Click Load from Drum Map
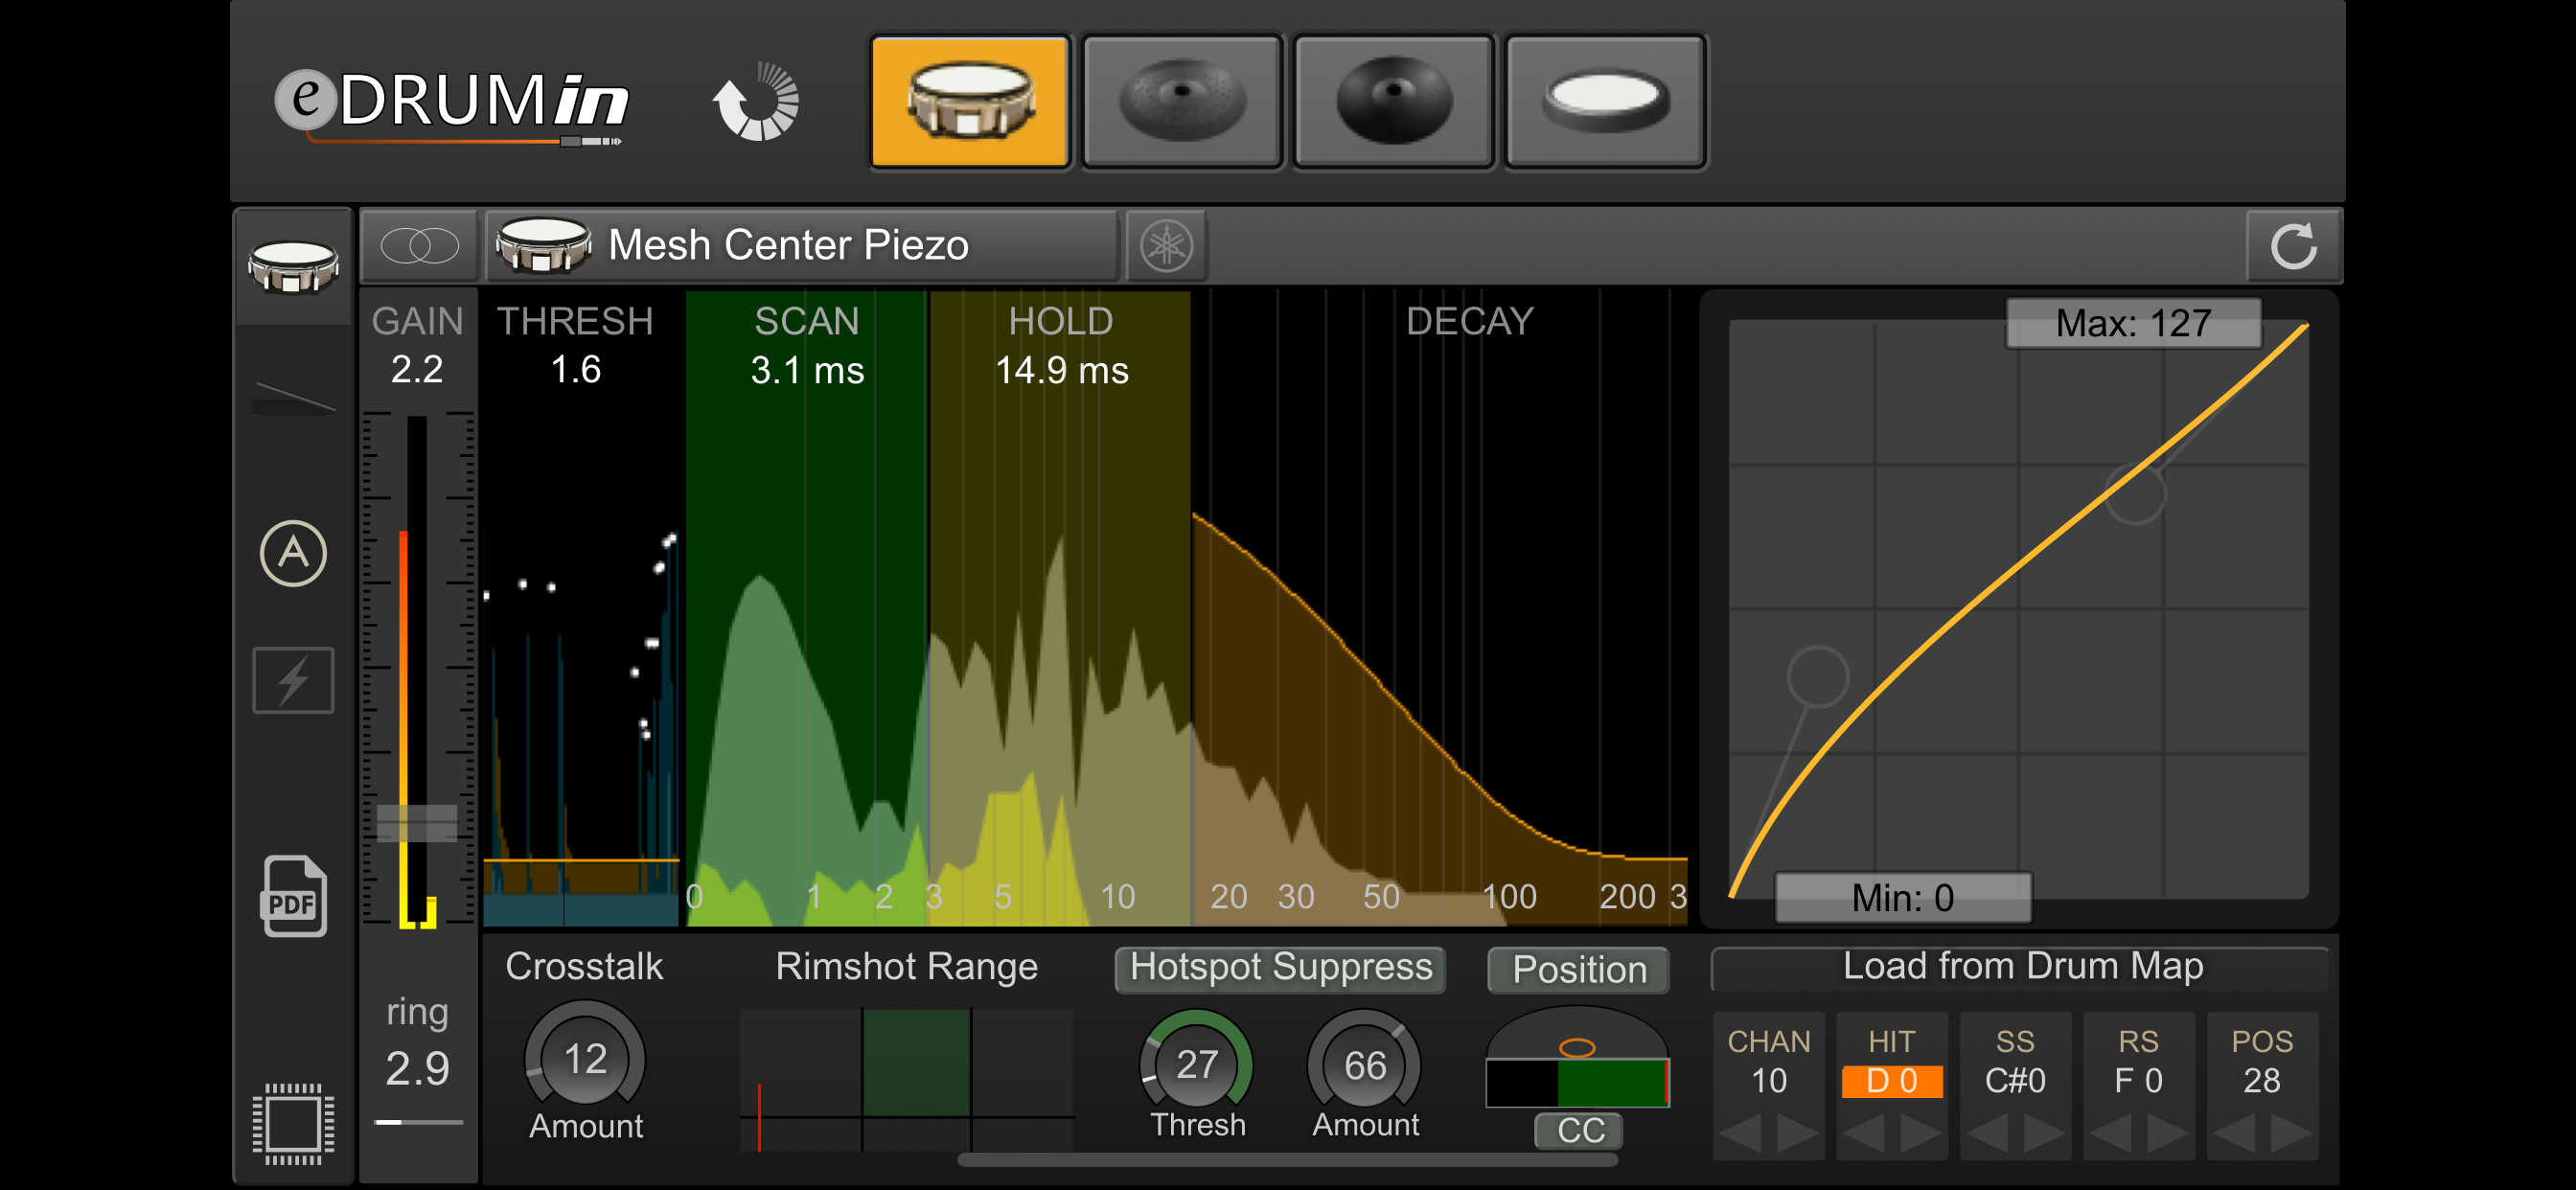The height and width of the screenshot is (1190, 2576). pyautogui.click(x=2021, y=967)
